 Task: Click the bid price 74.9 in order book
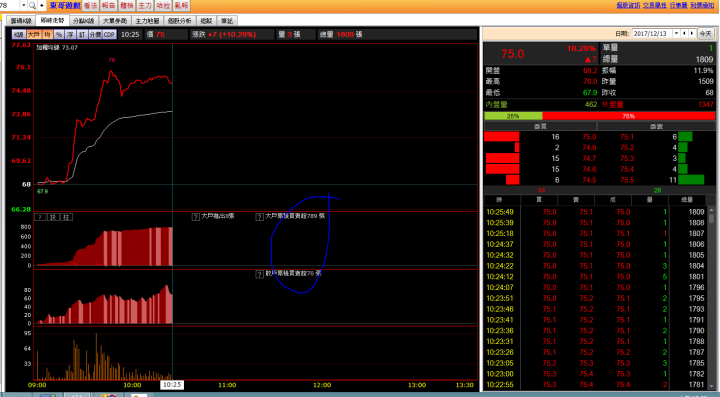click(589, 147)
